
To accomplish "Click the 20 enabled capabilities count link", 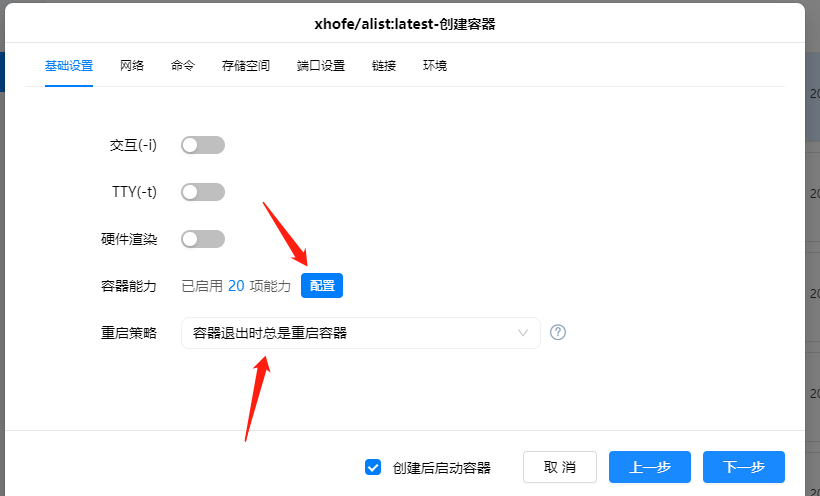I will pos(236,286).
